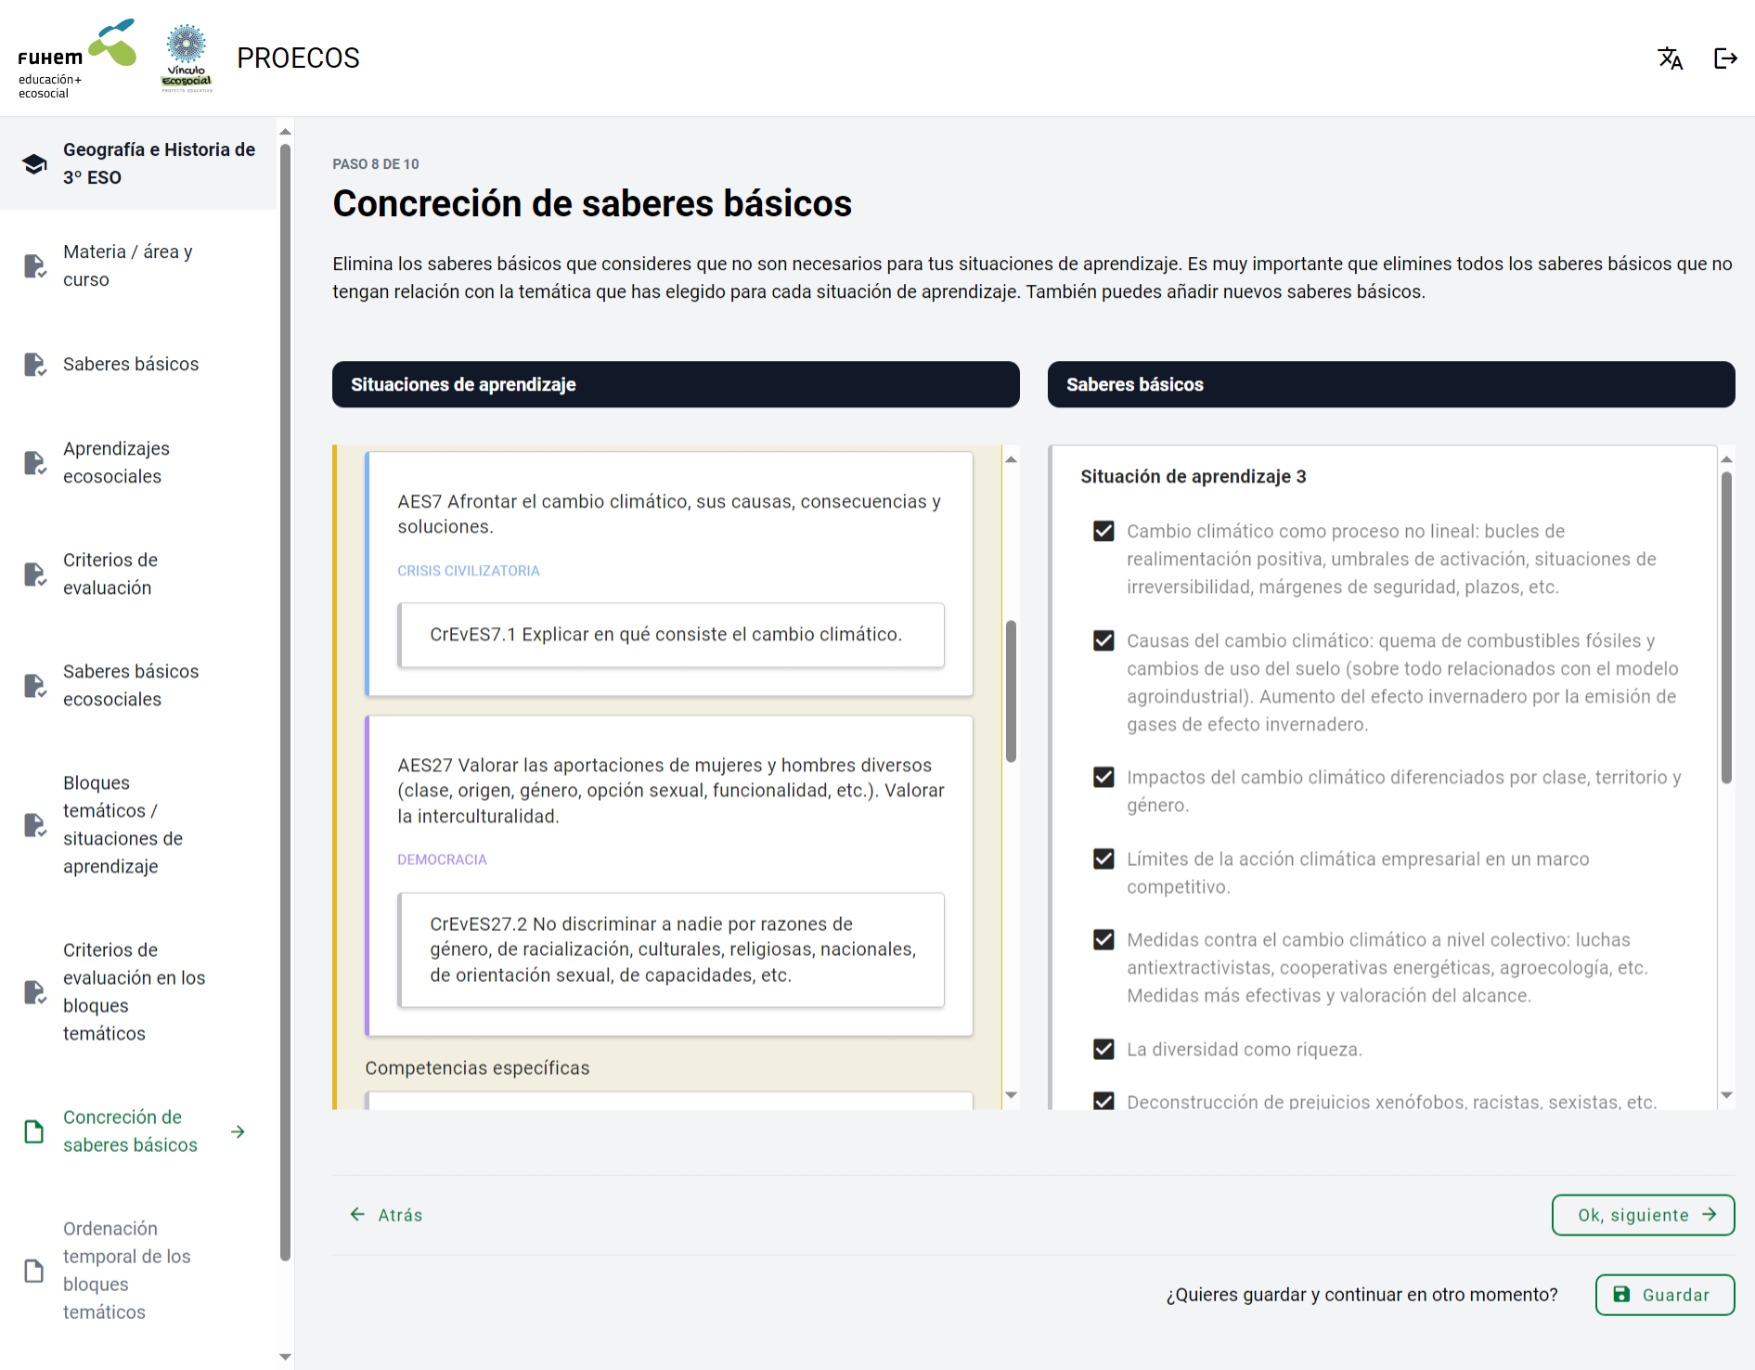Open the language translate icon

(1669, 58)
